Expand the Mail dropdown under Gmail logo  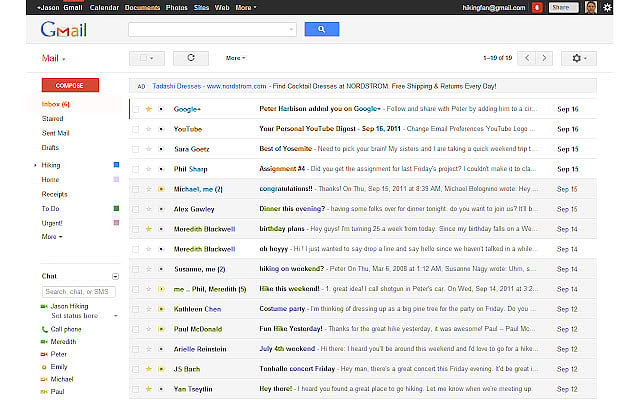click(53, 58)
